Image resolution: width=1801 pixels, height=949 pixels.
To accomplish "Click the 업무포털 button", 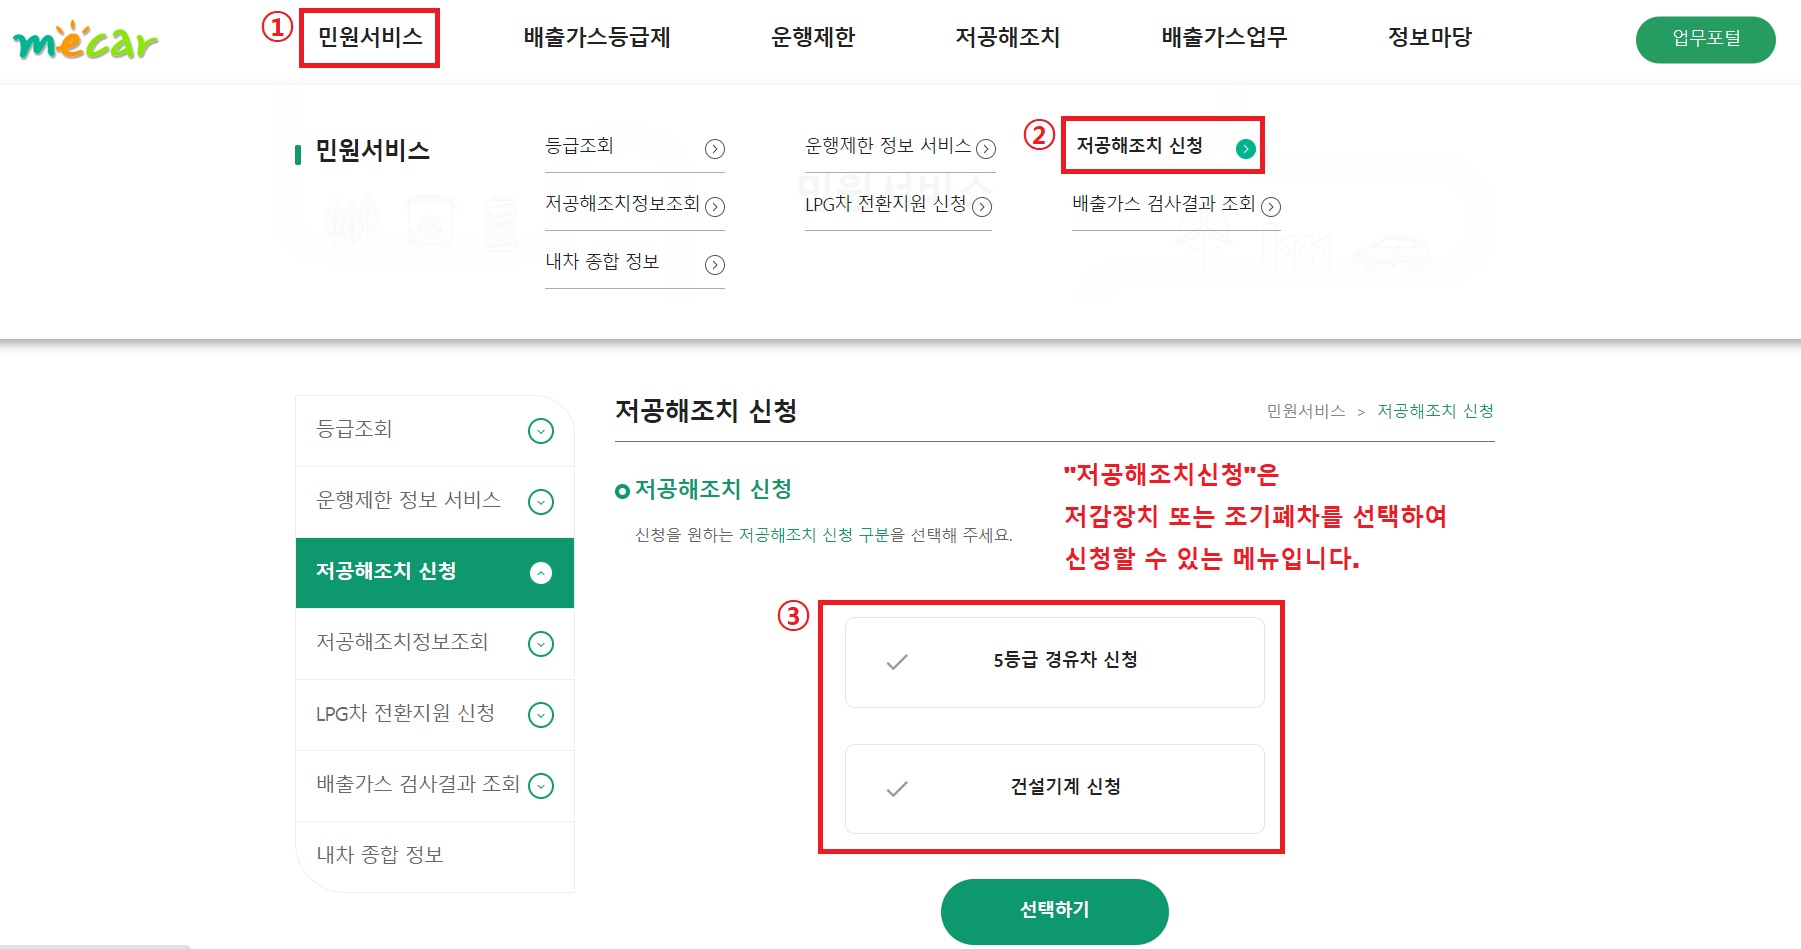I will click(x=1706, y=39).
